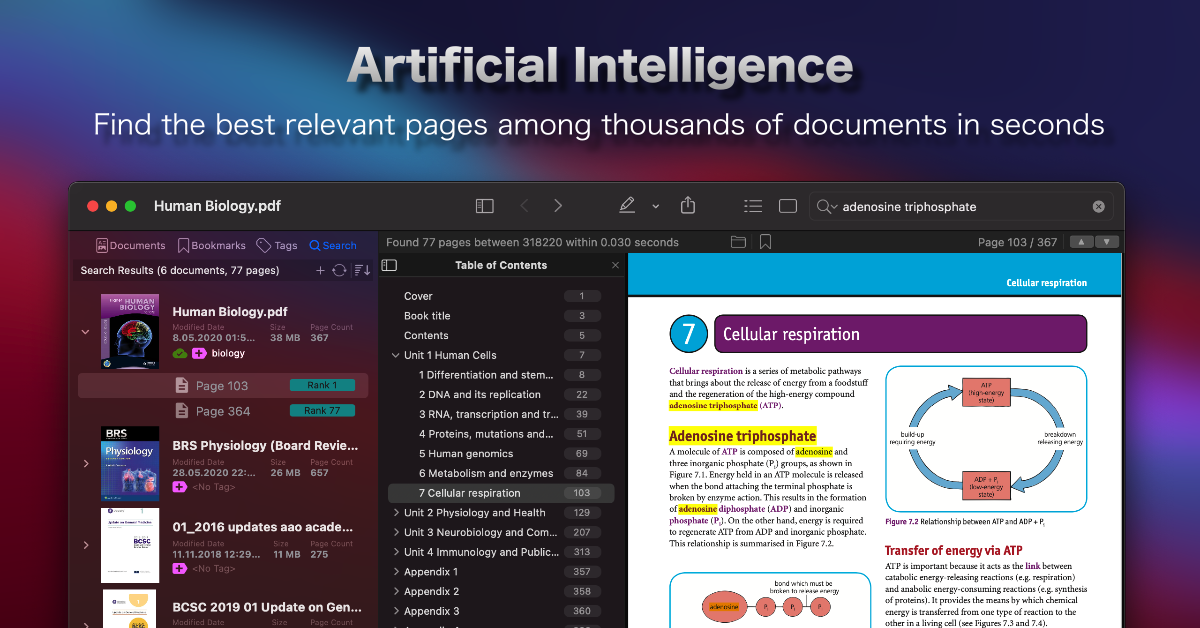Select the annotation pen tool
Image resolution: width=1200 pixels, height=628 pixels.
[627, 206]
